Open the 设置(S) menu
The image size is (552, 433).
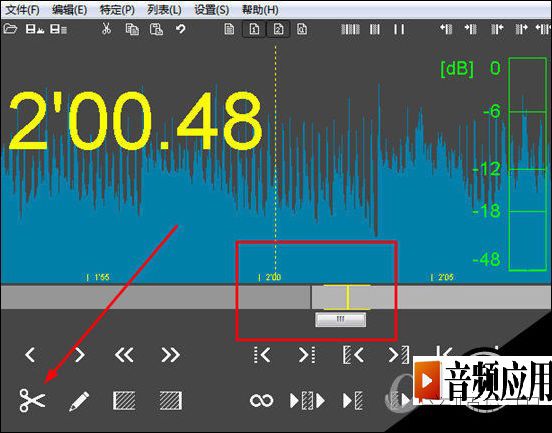(212, 10)
